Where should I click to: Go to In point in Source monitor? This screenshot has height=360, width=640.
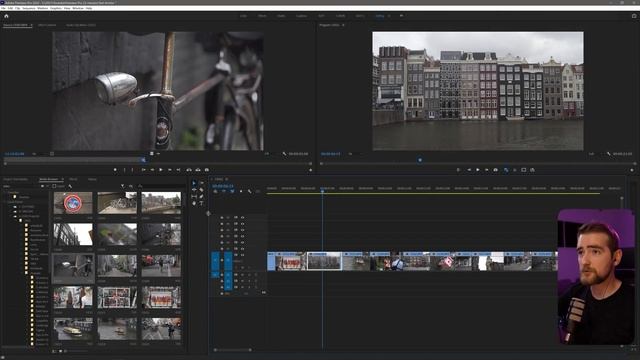143,170
